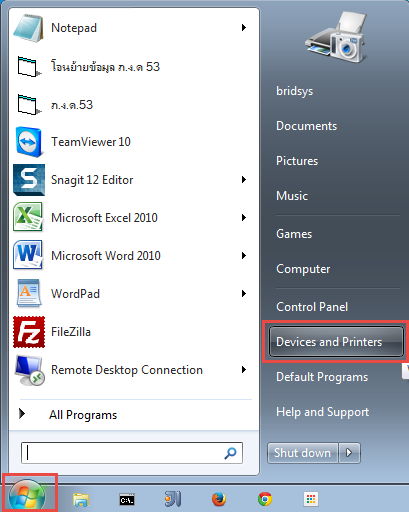Viewport: 409px width, 512px height.
Task: Click the ภ.ง.ด.53 text entry
Action: (72, 105)
